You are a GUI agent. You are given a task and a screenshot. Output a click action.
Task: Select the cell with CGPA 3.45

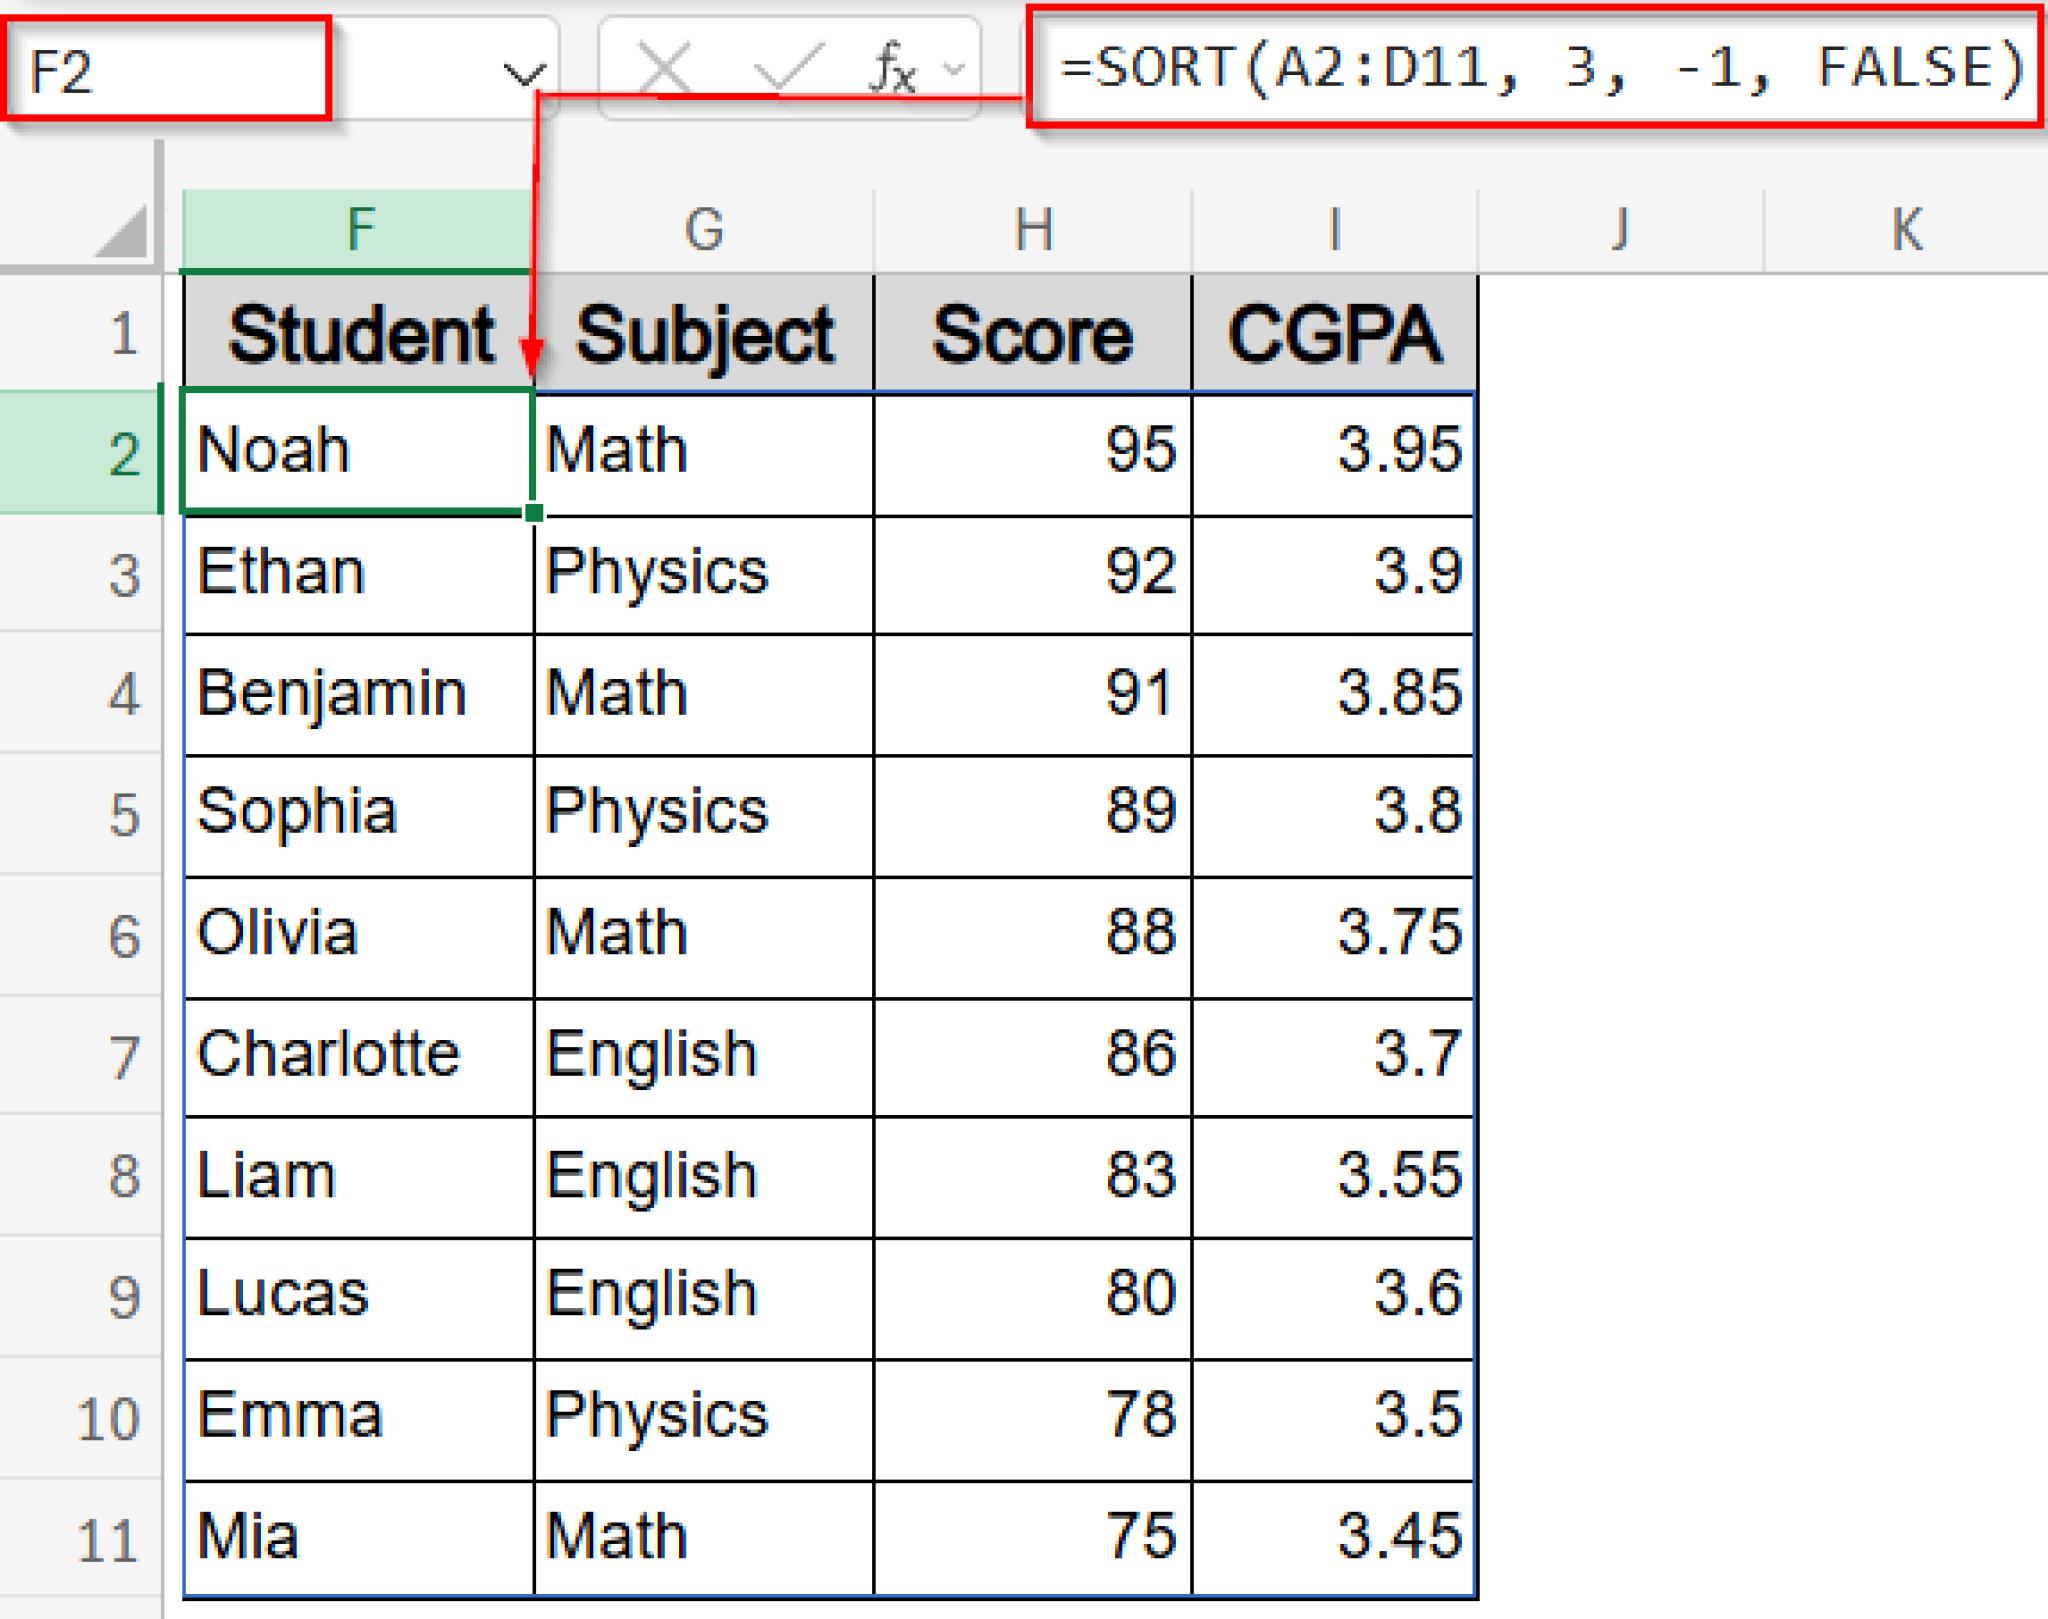click(1335, 1540)
